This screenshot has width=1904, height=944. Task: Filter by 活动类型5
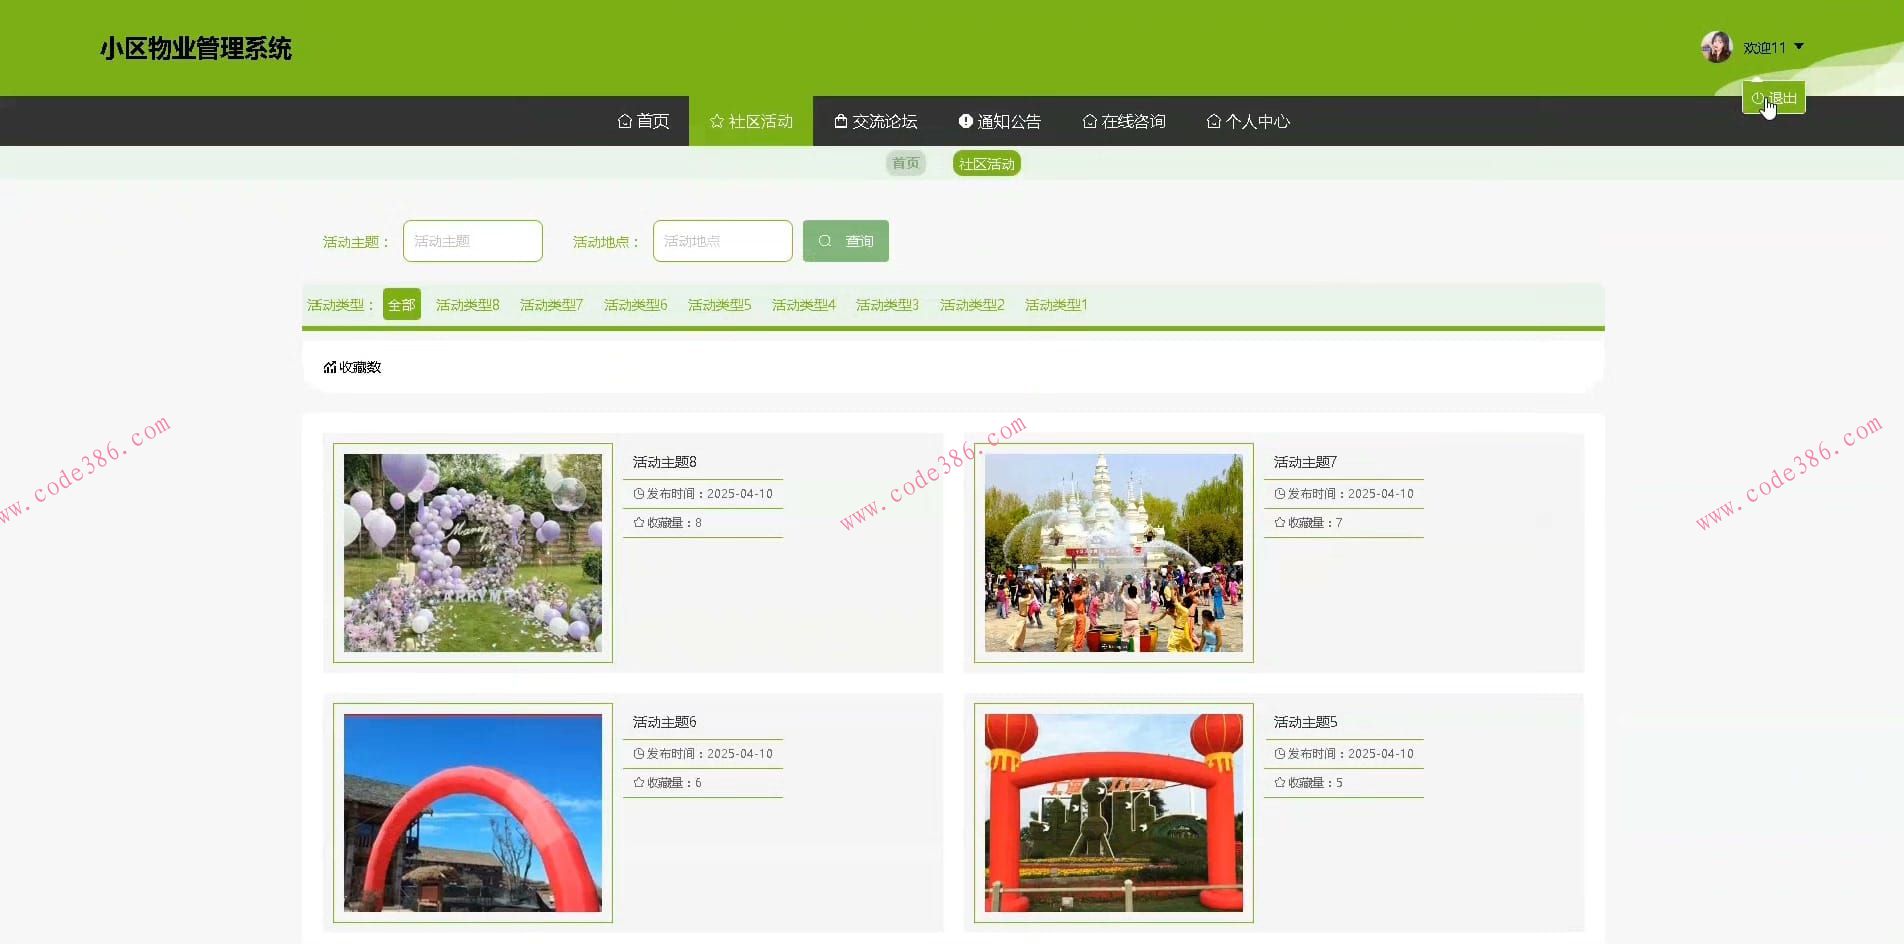point(719,305)
